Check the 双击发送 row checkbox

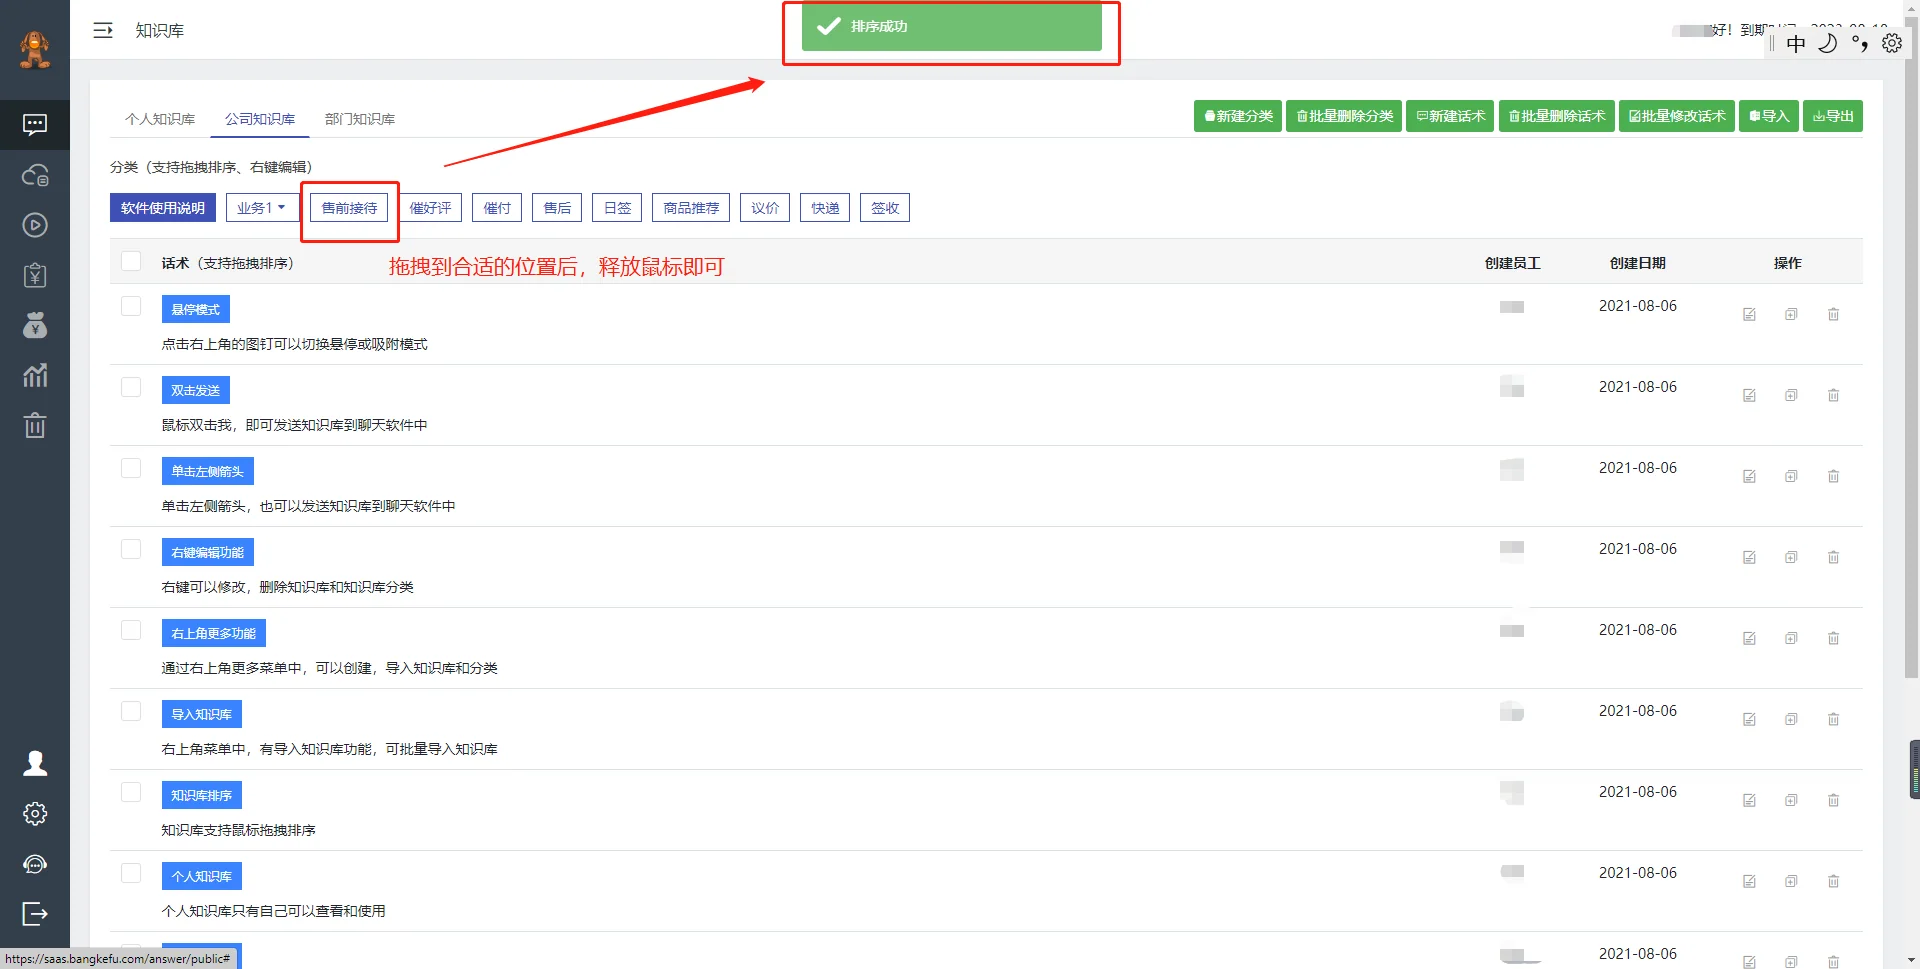pyautogui.click(x=131, y=387)
